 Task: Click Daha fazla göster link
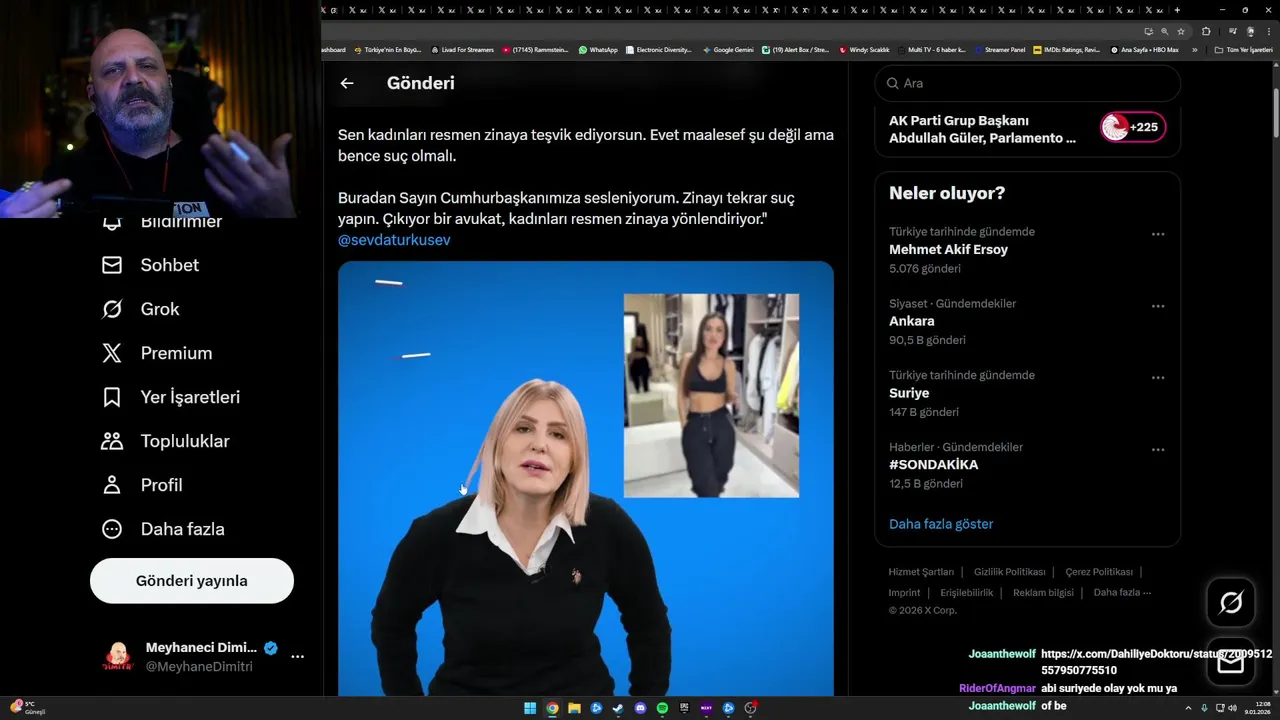941,524
